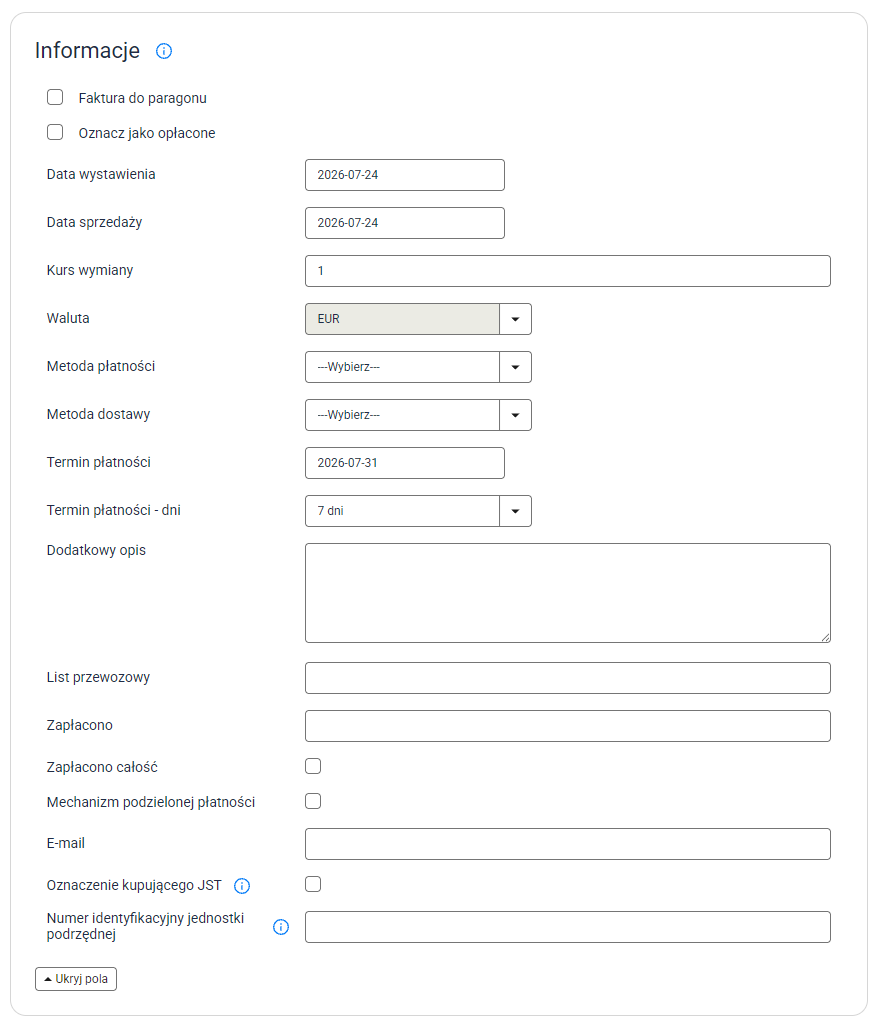The height and width of the screenshot is (1027, 880).
Task: Focus the List przewozowy field
Action: pos(568,678)
